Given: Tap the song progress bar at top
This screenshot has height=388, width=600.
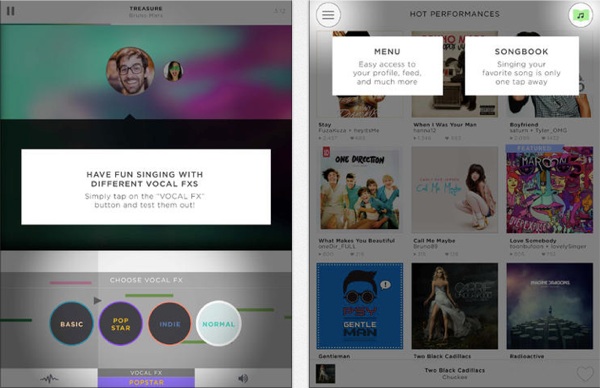Looking at the screenshot, I should [x=146, y=24].
